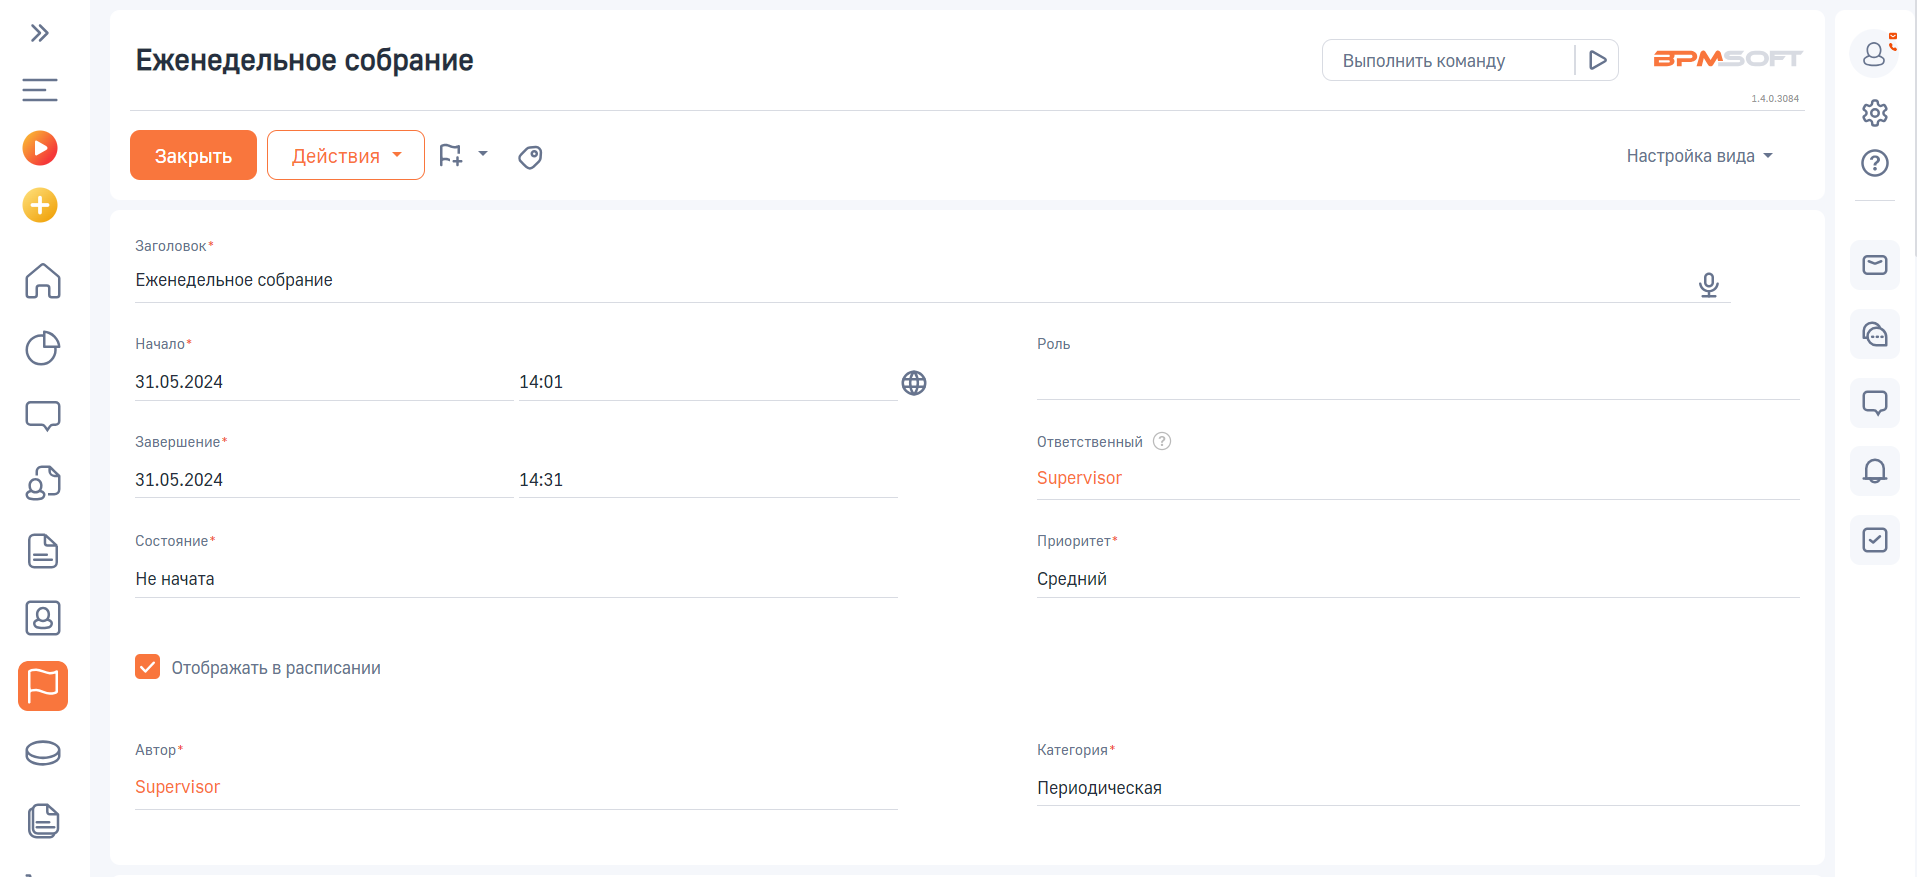The width and height of the screenshot is (1917, 877).
Task: Click the microphone icon in the title field
Action: (x=1708, y=285)
